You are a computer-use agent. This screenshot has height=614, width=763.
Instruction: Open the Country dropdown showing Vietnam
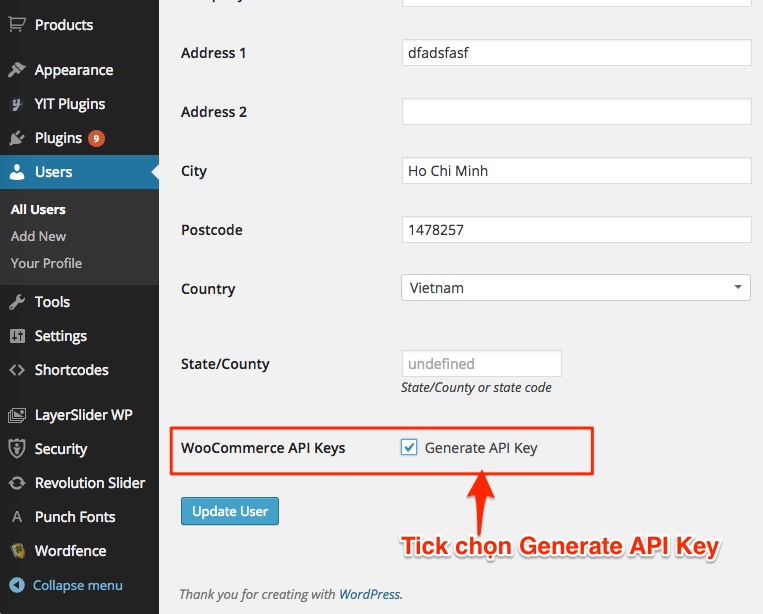click(576, 288)
